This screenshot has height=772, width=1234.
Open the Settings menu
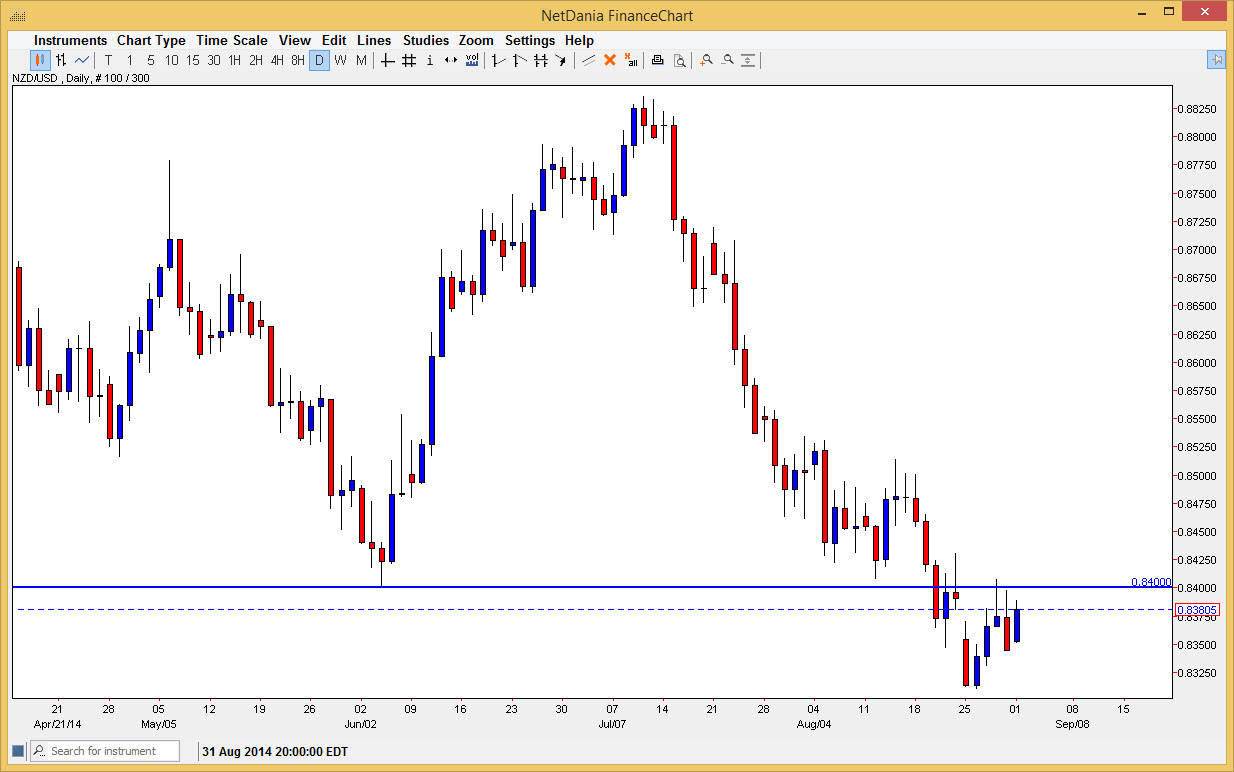(529, 40)
